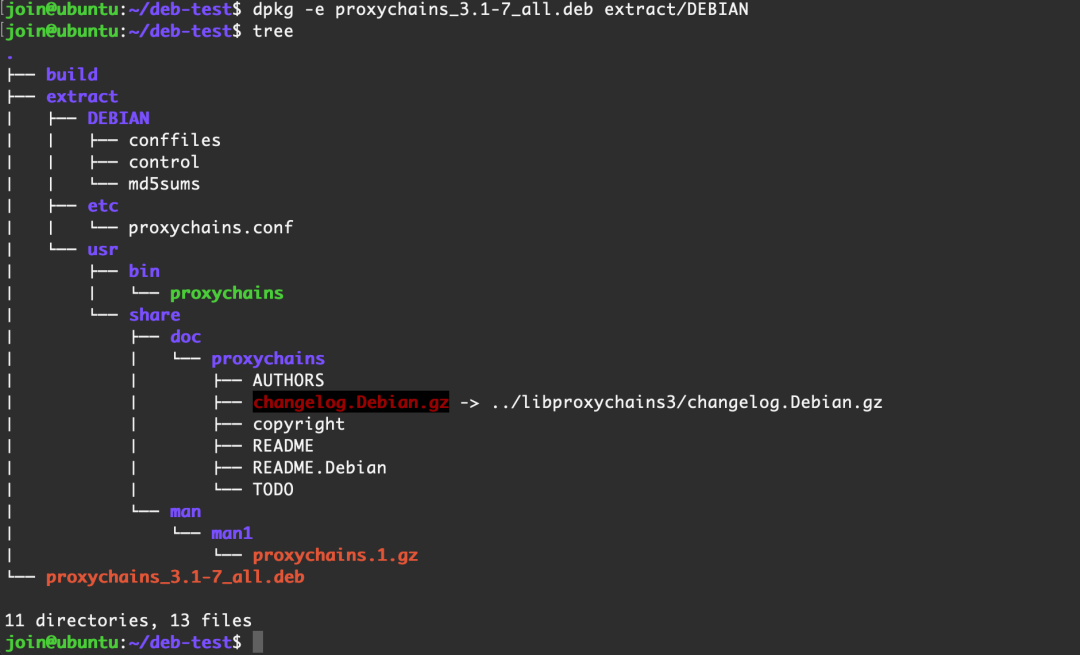1080x655 pixels.
Task: Click the 'proxychains_3.1-7_all.deb' entry in the tree
Action: point(175,577)
